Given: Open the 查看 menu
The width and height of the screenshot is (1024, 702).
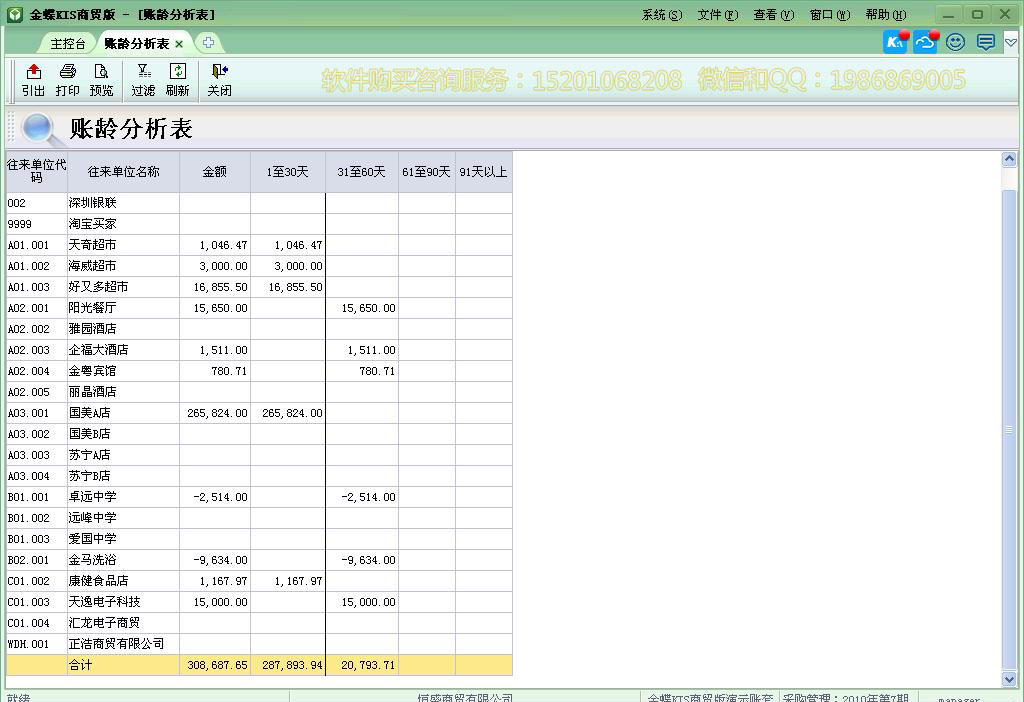Looking at the screenshot, I should click(x=773, y=15).
